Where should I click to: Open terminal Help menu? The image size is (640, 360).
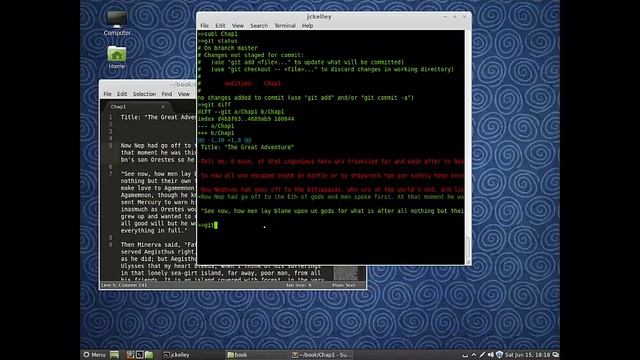click(x=307, y=26)
